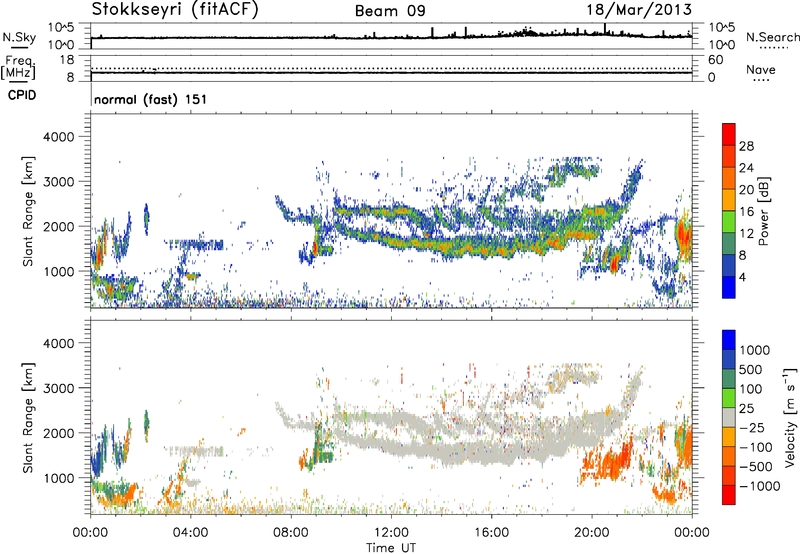Select the '60' Nave axis tick
The height and width of the screenshot is (554, 800).
click(715, 60)
